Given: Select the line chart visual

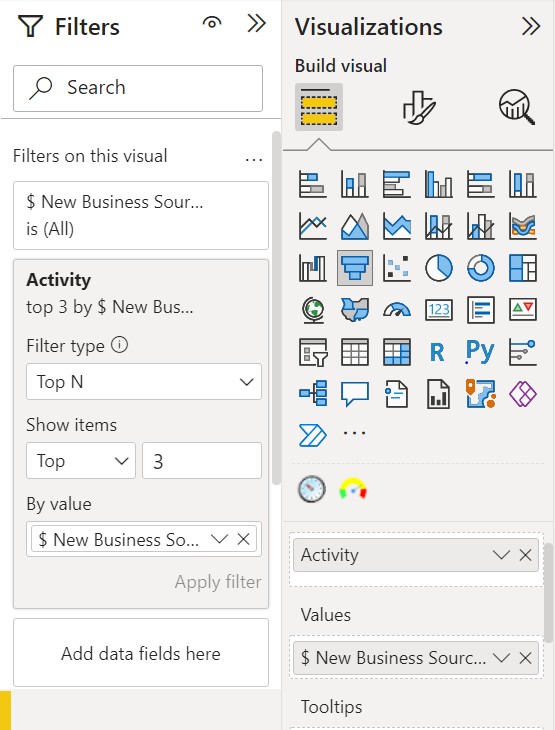Looking at the screenshot, I should [x=312, y=226].
